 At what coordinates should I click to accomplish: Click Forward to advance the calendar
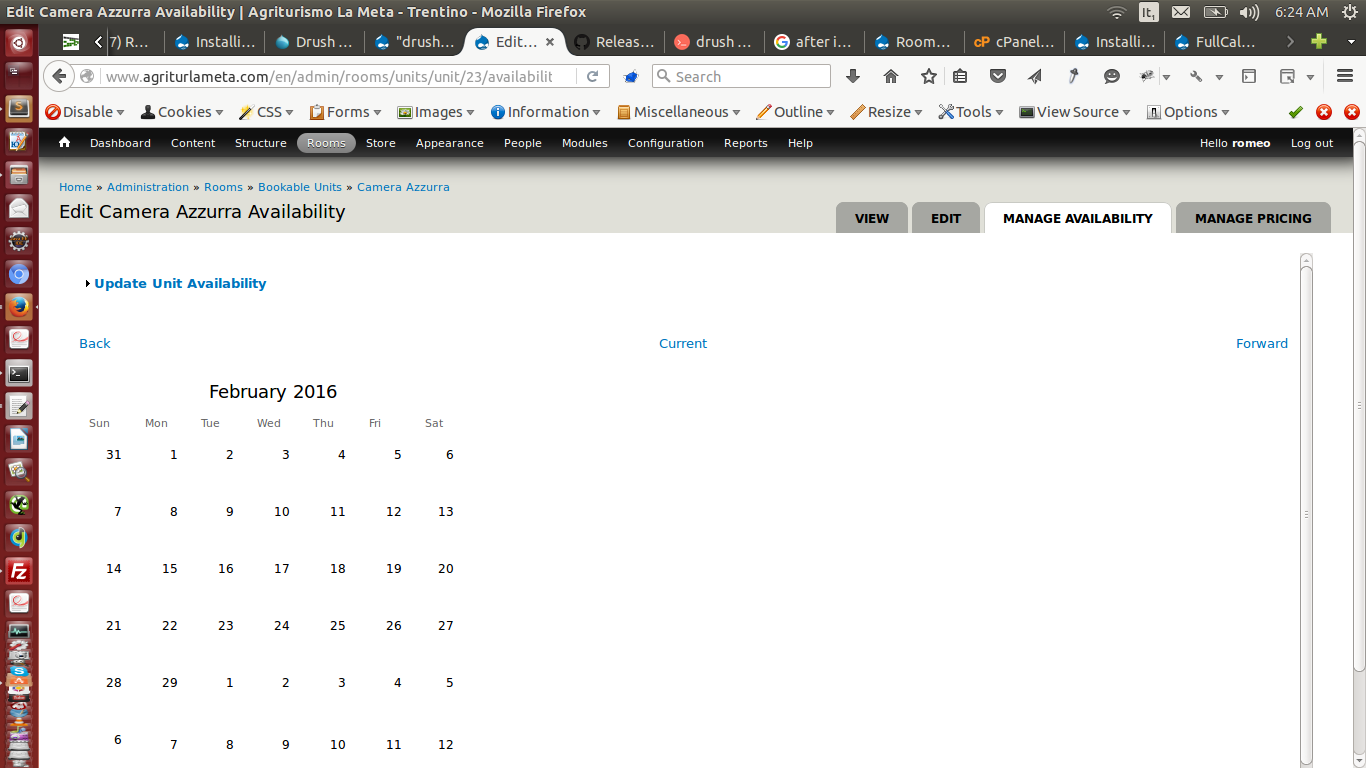(x=1262, y=343)
